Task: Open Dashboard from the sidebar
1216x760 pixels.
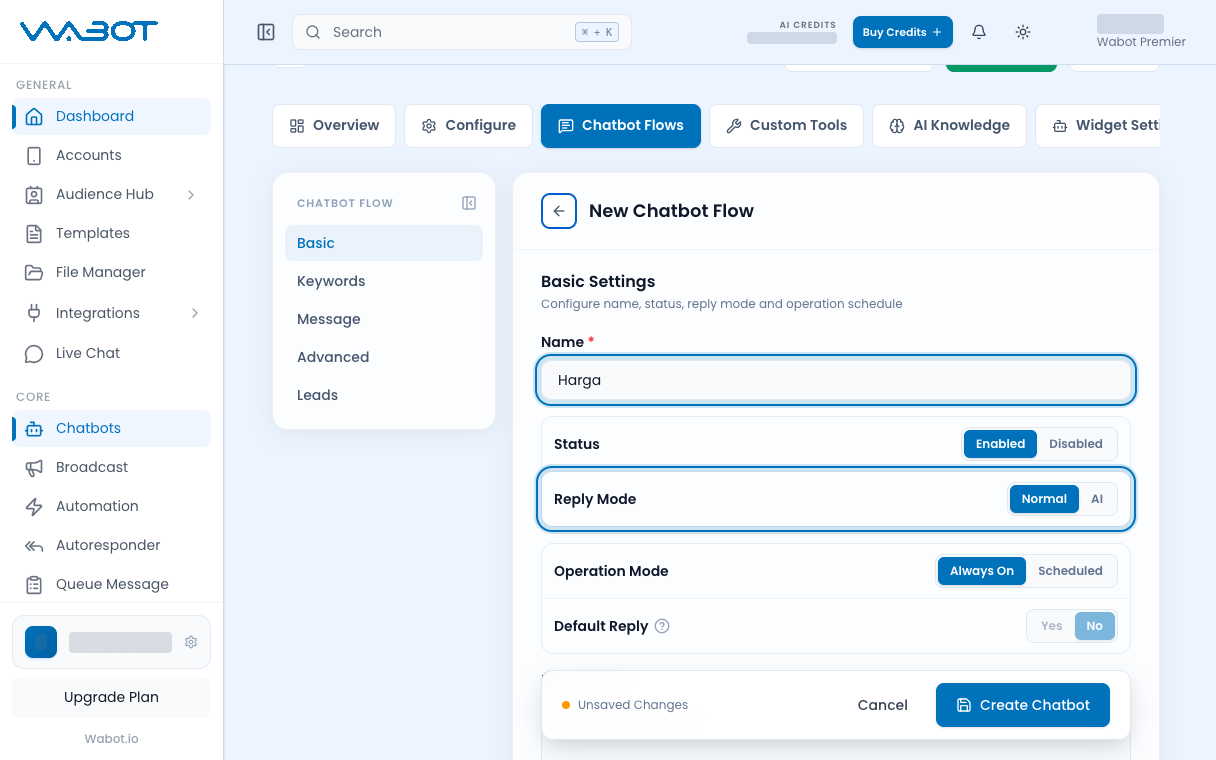Action: coord(112,116)
